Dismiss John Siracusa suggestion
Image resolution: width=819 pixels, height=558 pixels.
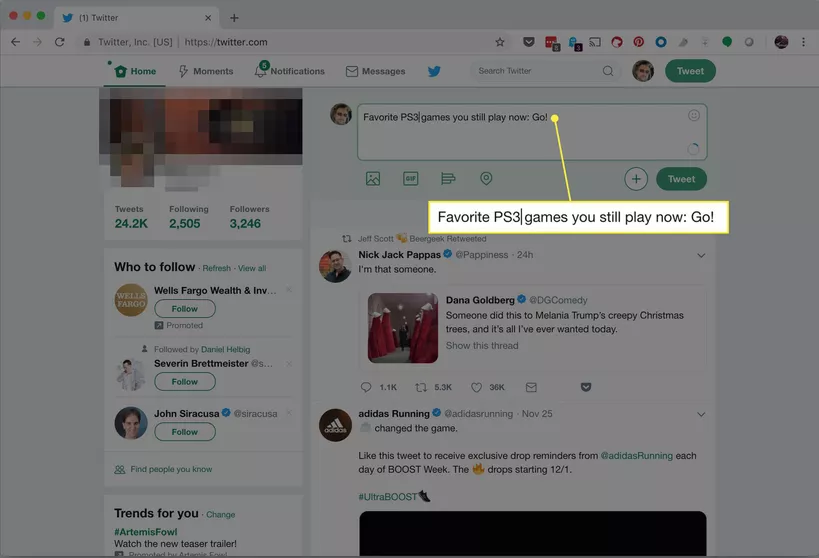point(289,413)
